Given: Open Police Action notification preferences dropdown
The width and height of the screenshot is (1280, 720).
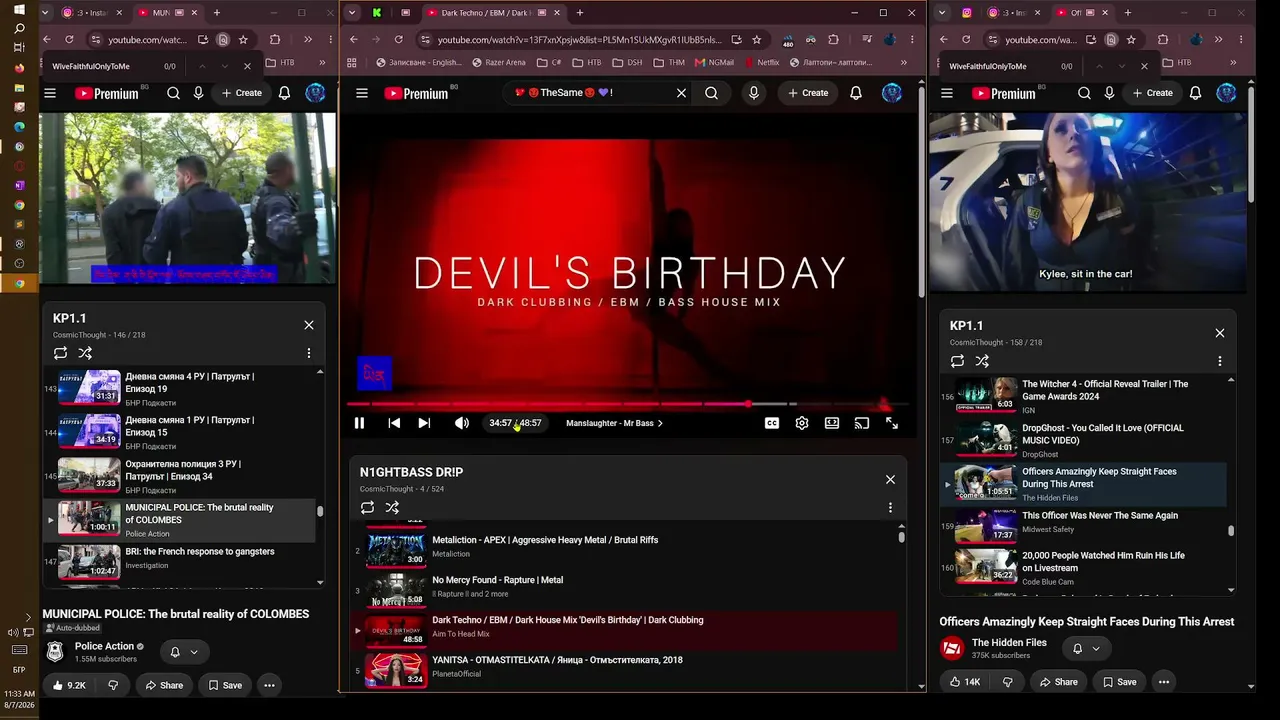Looking at the screenshot, I should pos(184,652).
